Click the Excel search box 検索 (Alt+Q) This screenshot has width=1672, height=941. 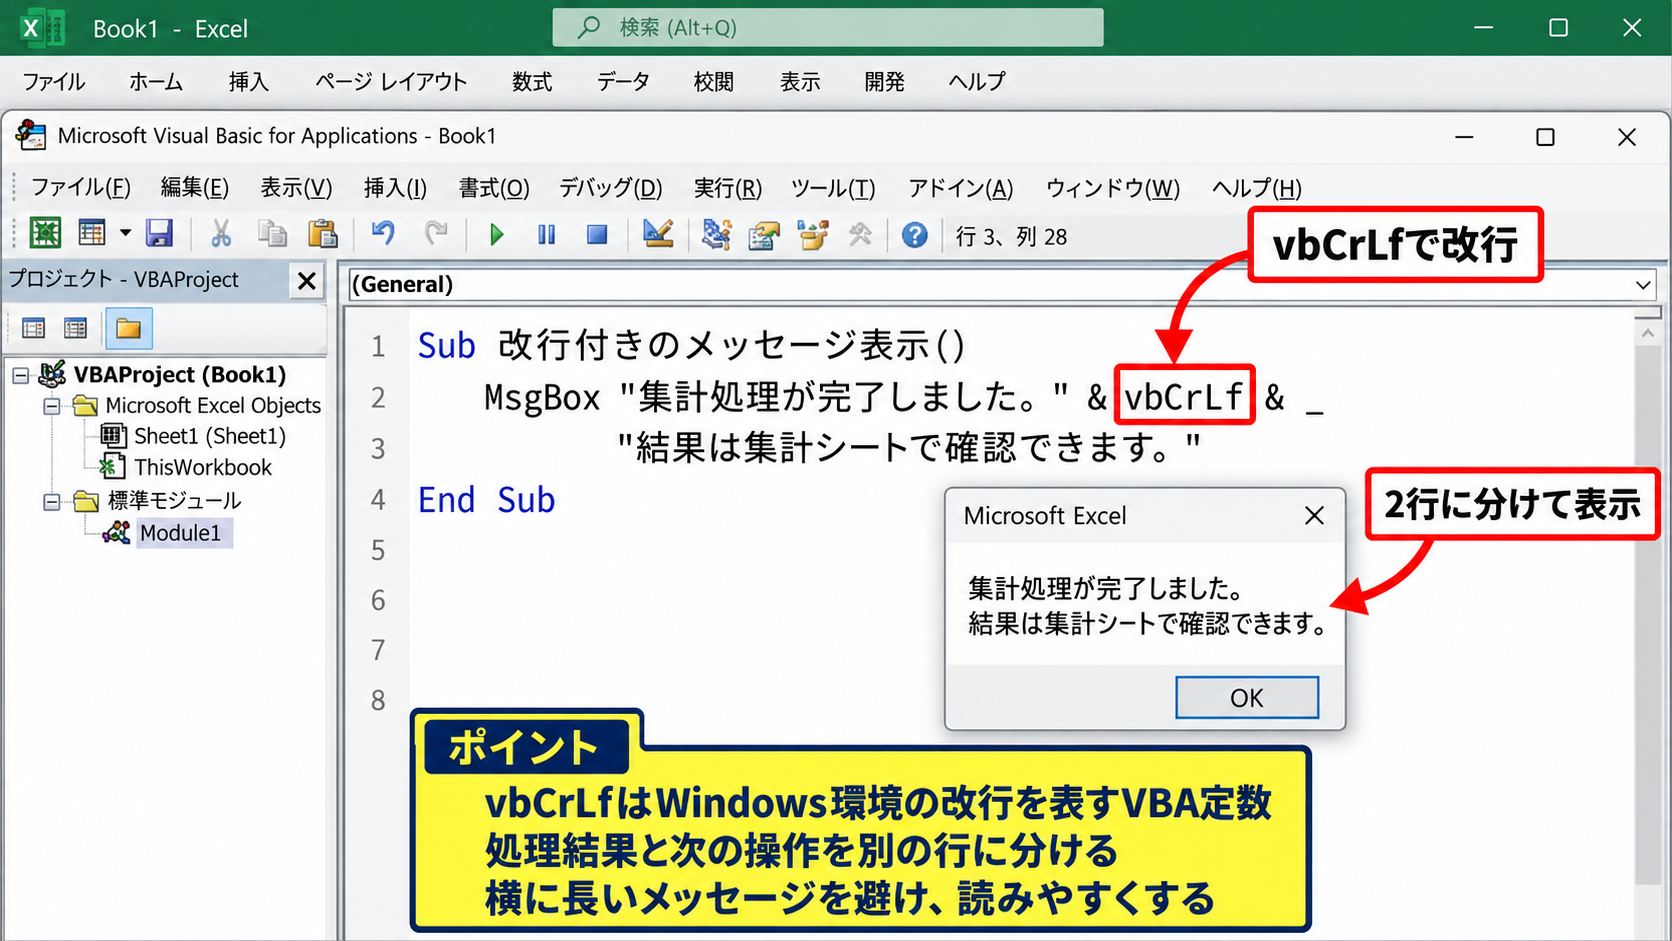pos(828,27)
